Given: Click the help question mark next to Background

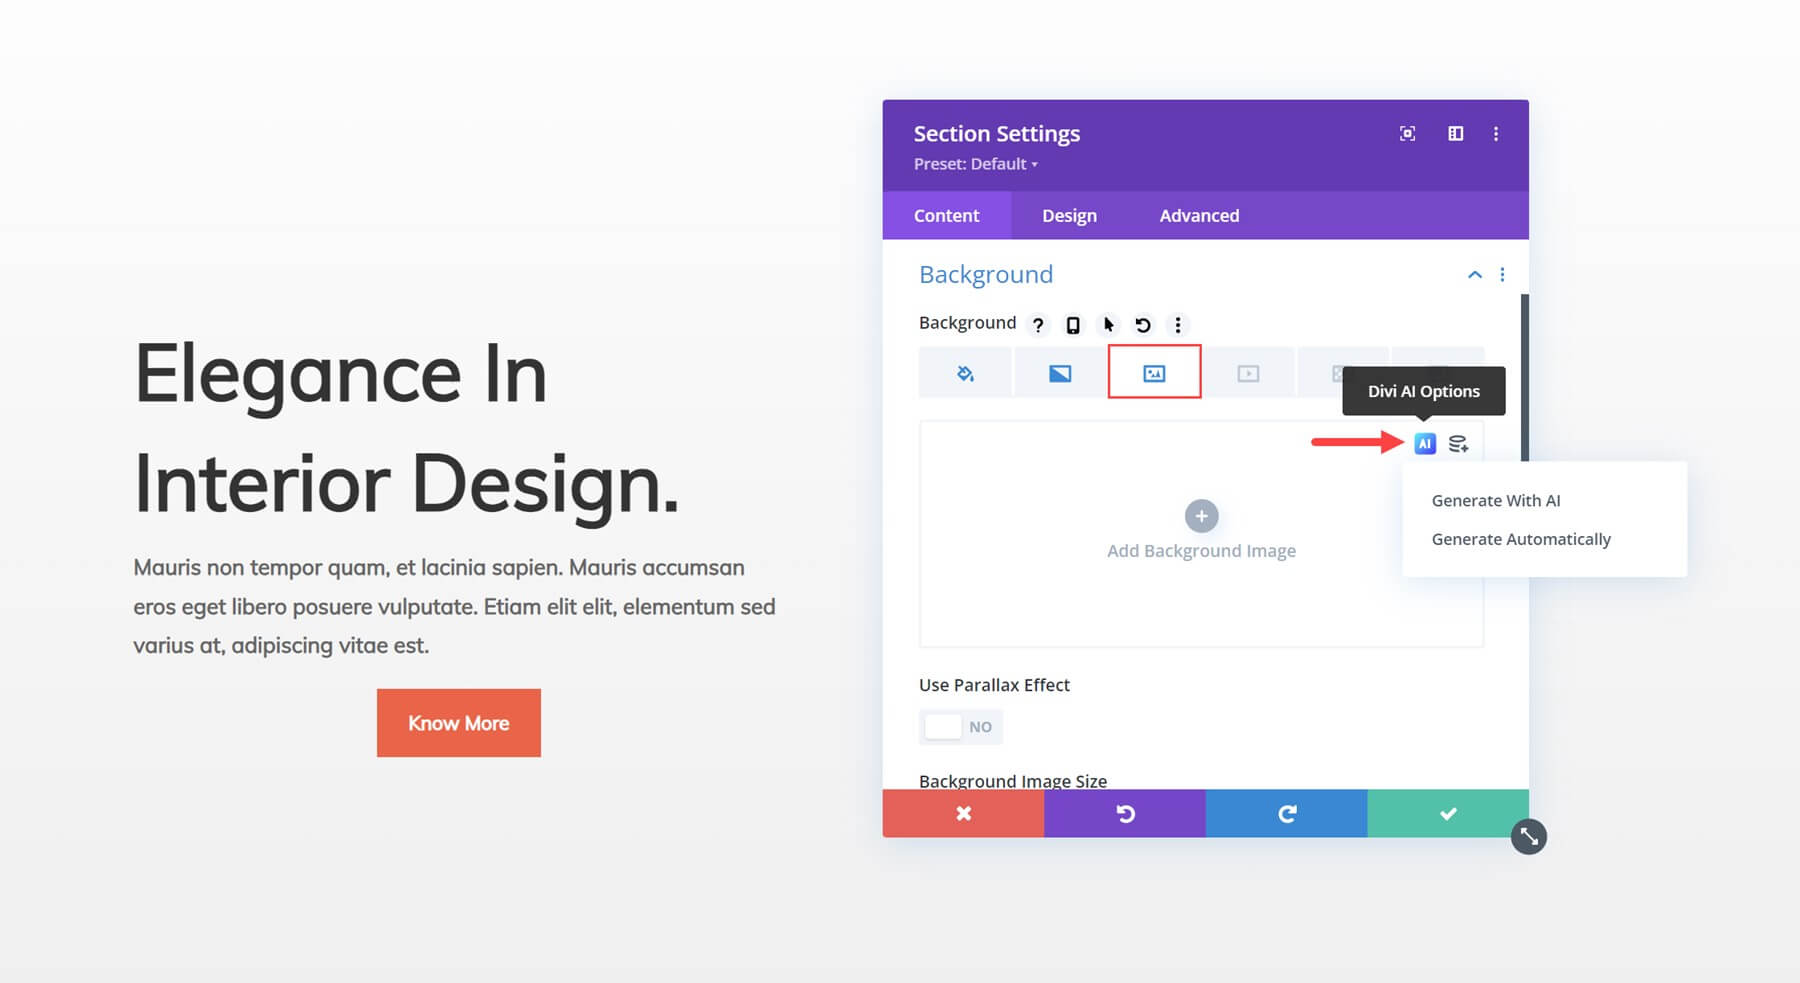Looking at the screenshot, I should [x=1038, y=325].
